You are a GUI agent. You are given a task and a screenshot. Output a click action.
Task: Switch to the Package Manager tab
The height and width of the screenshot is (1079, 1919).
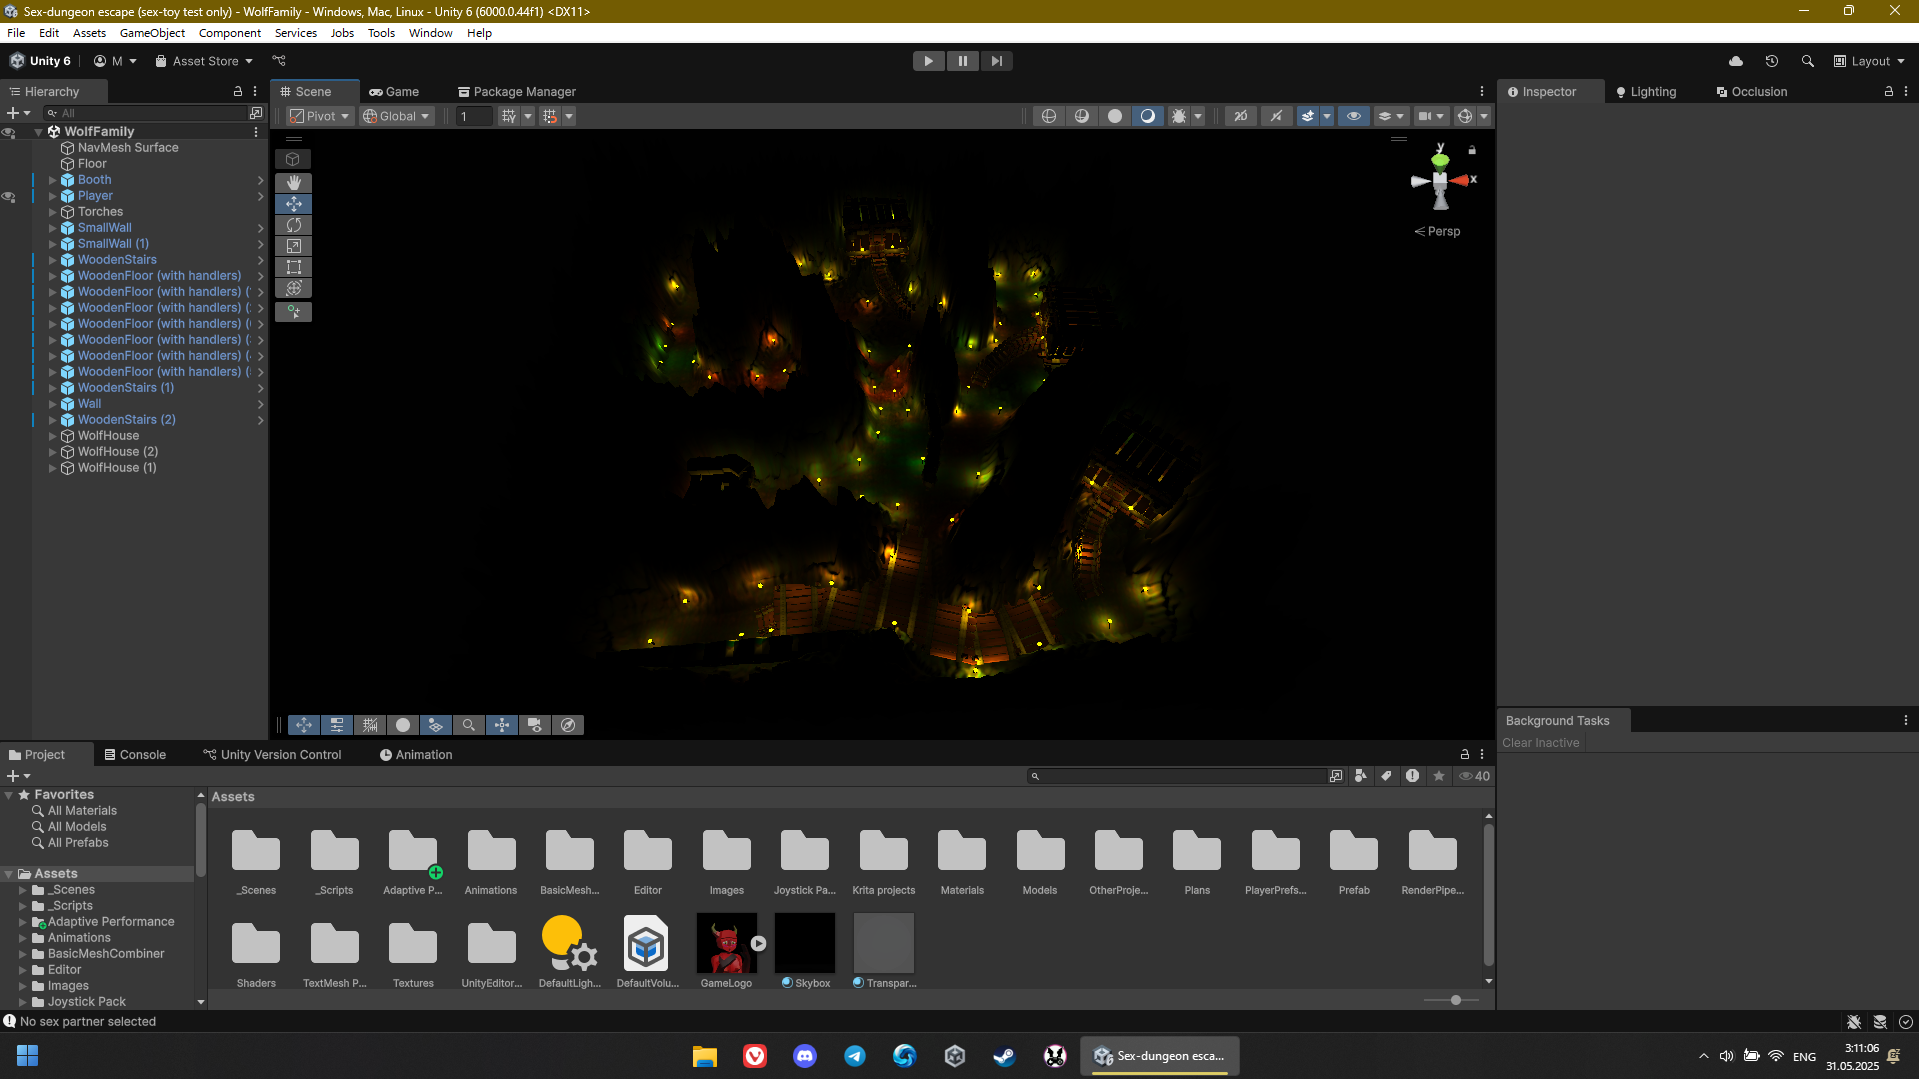click(x=517, y=91)
